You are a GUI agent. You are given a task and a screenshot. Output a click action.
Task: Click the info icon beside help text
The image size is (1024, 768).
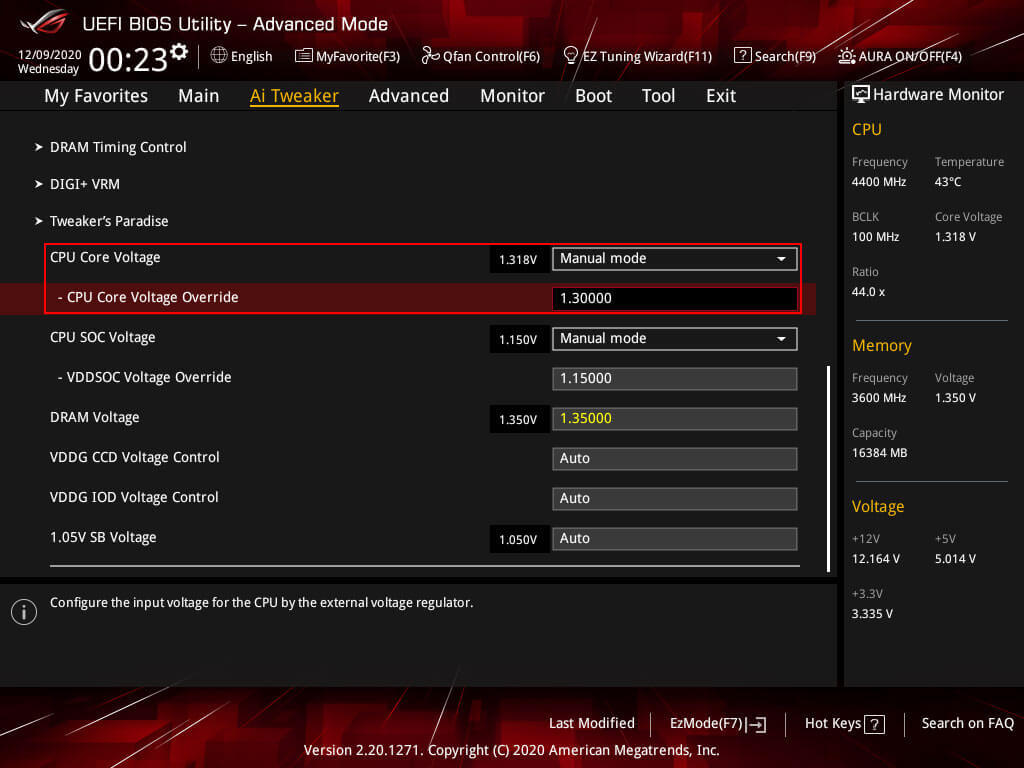[24, 612]
